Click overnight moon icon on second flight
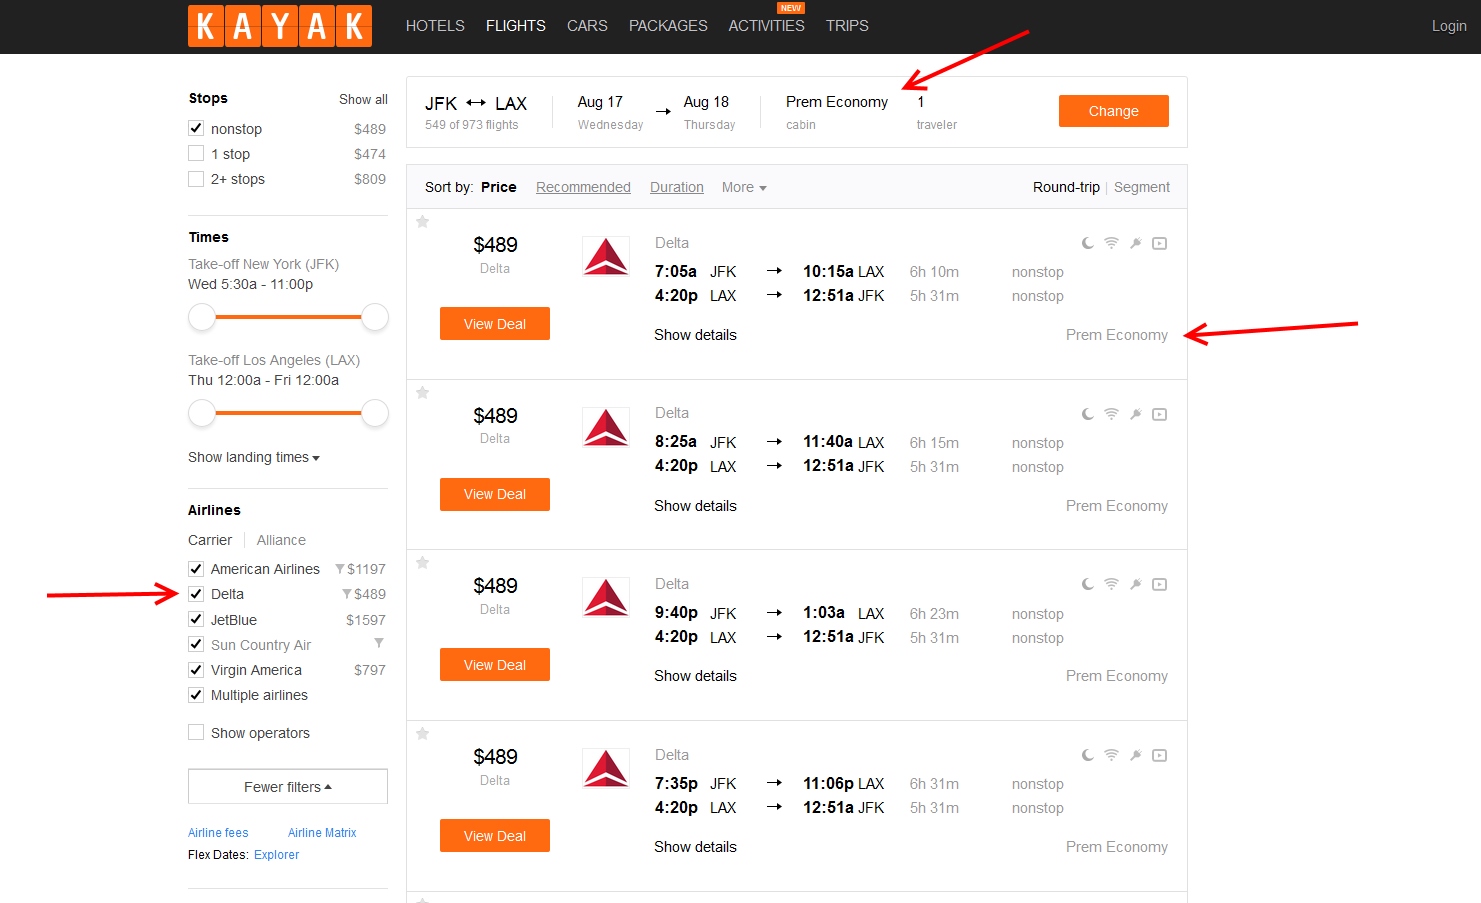1481x903 pixels. (1087, 414)
